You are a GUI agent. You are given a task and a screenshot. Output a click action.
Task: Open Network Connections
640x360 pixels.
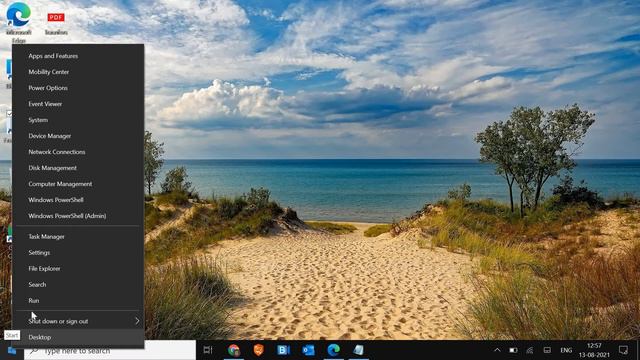click(x=78, y=152)
